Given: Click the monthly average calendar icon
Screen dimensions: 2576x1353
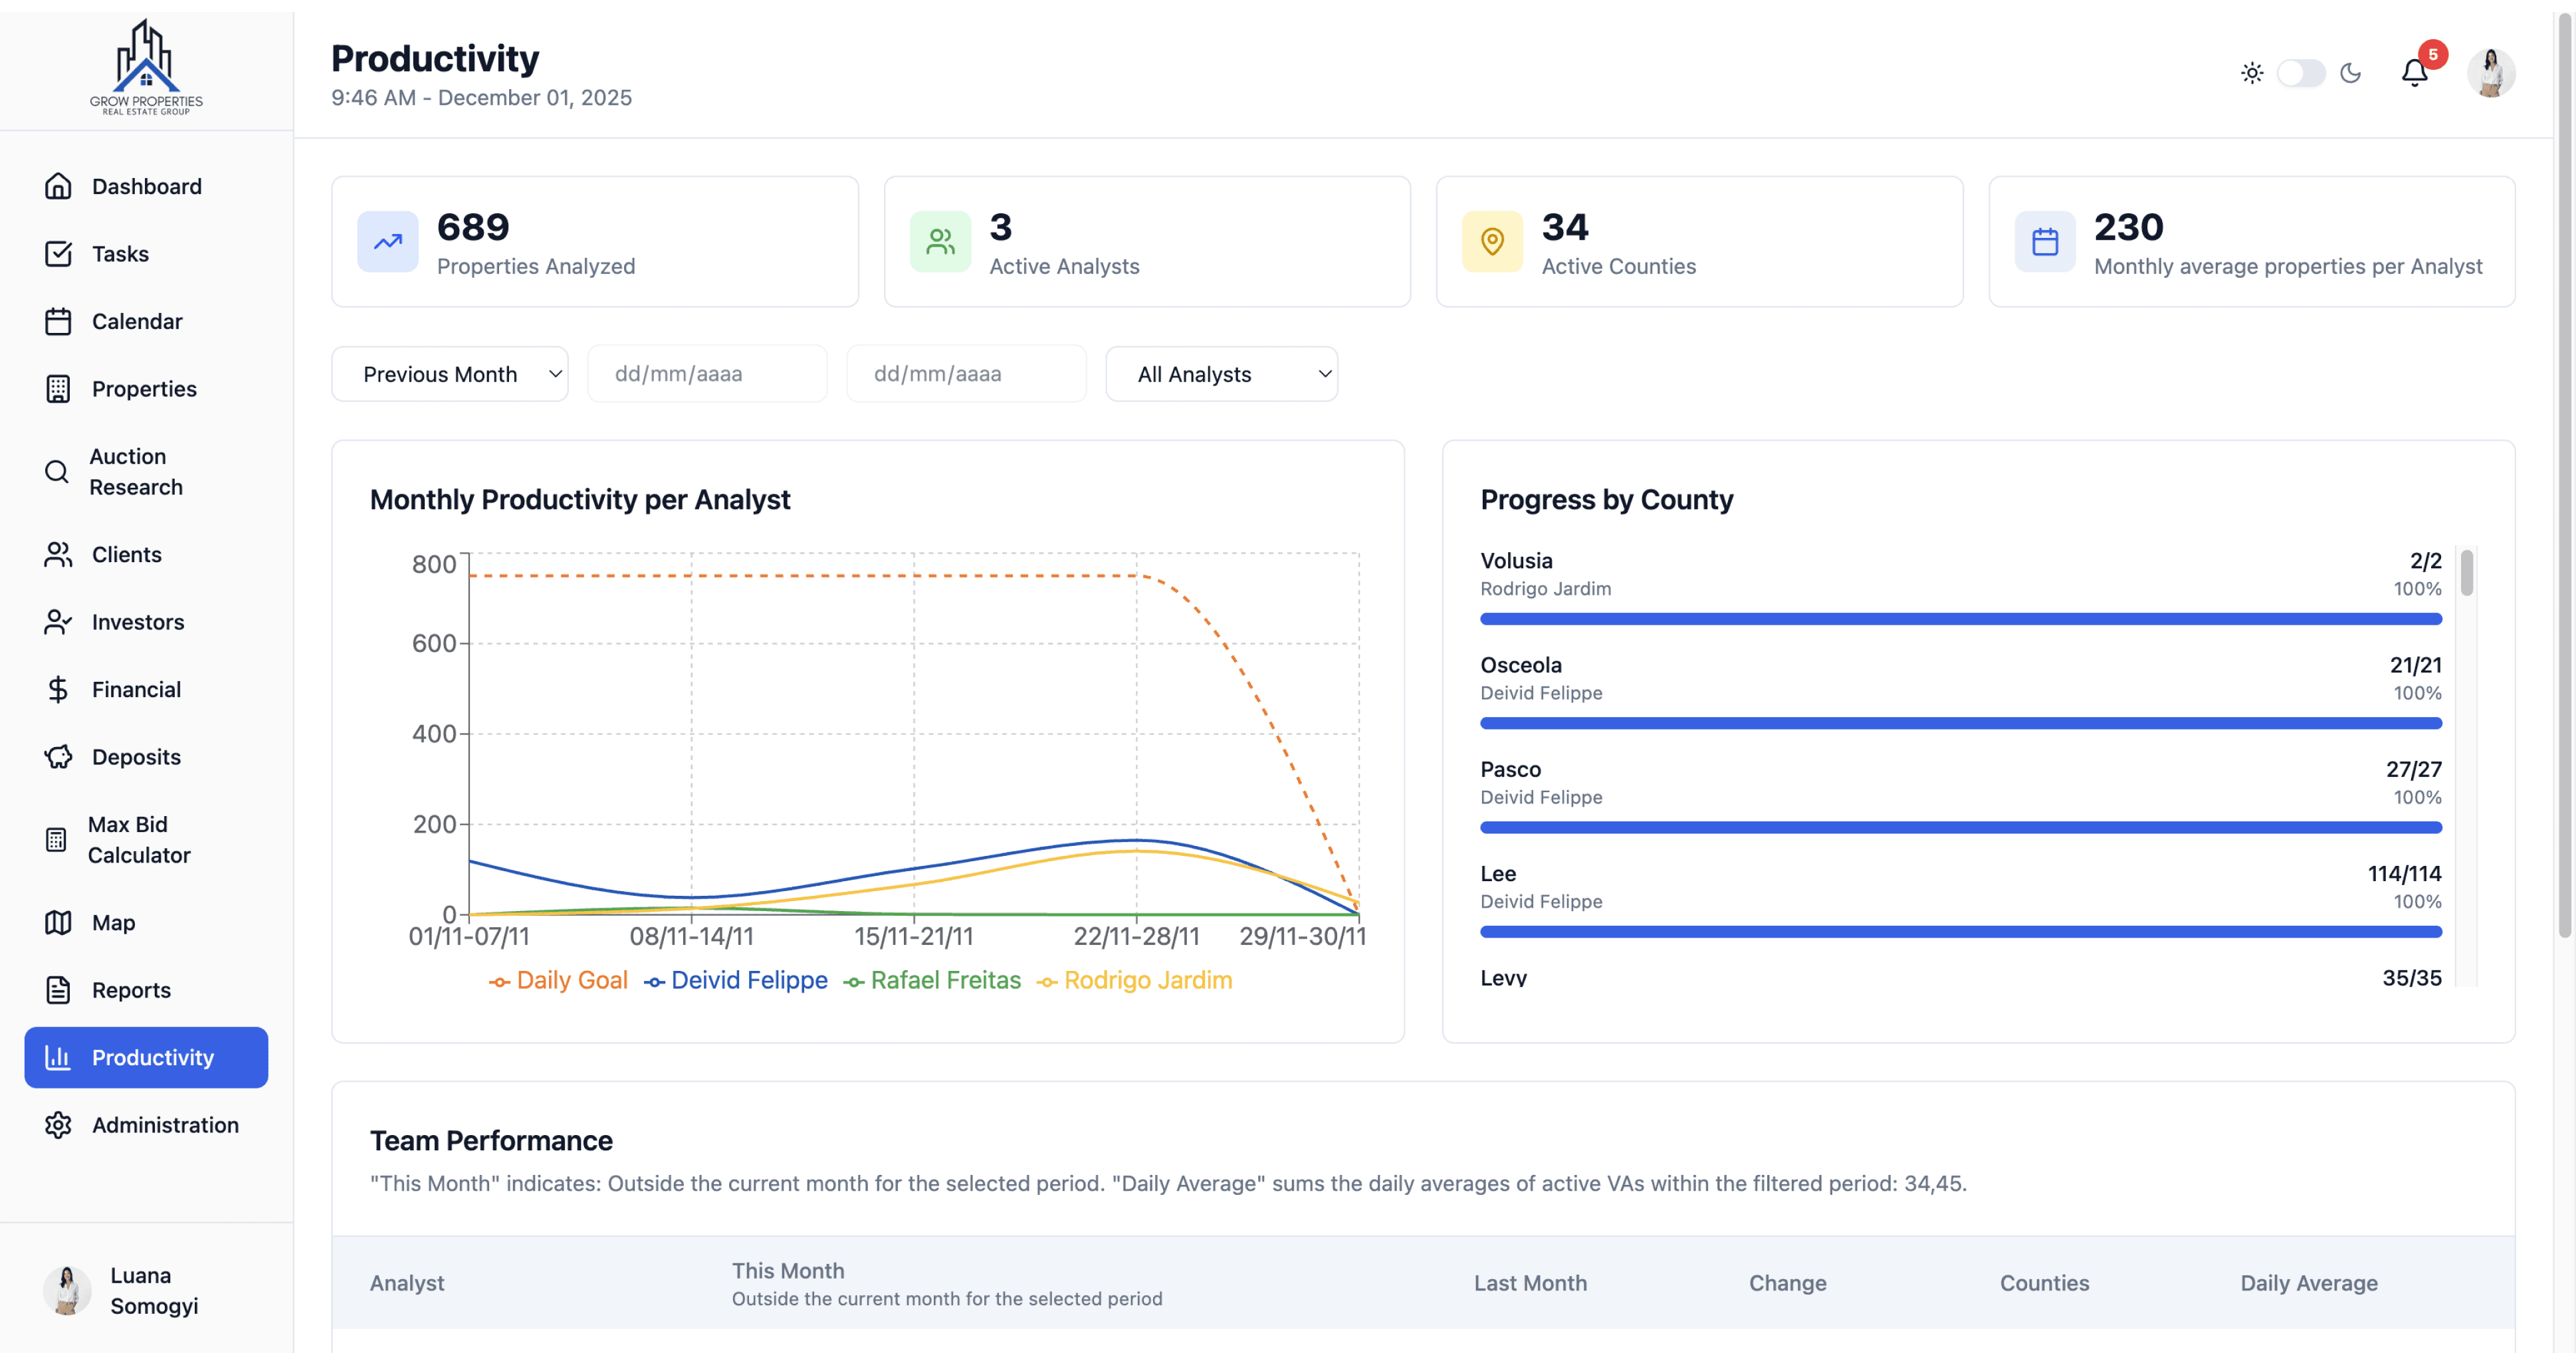Looking at the screenshot, I should click(2045, 242).
